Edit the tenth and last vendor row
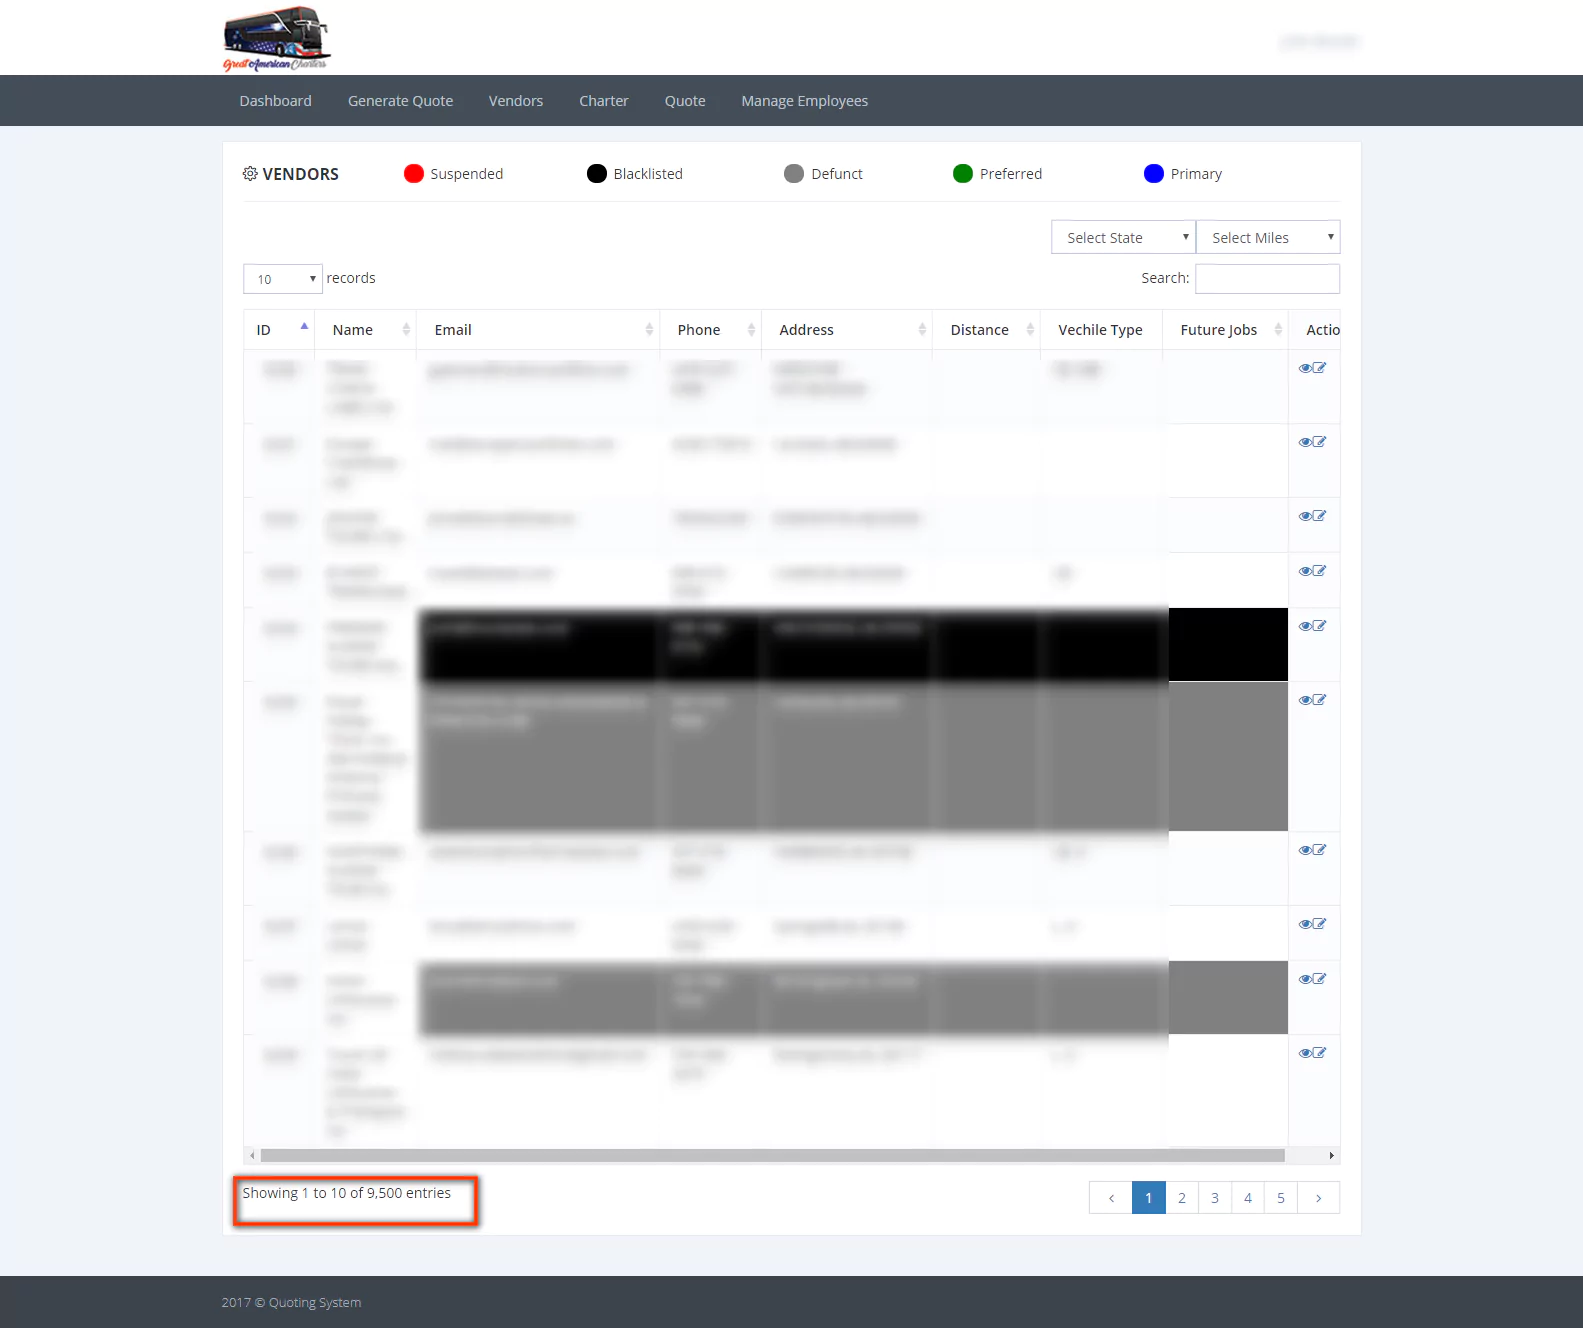Screen dimensions: 1583x1328 (1320, 1053)
